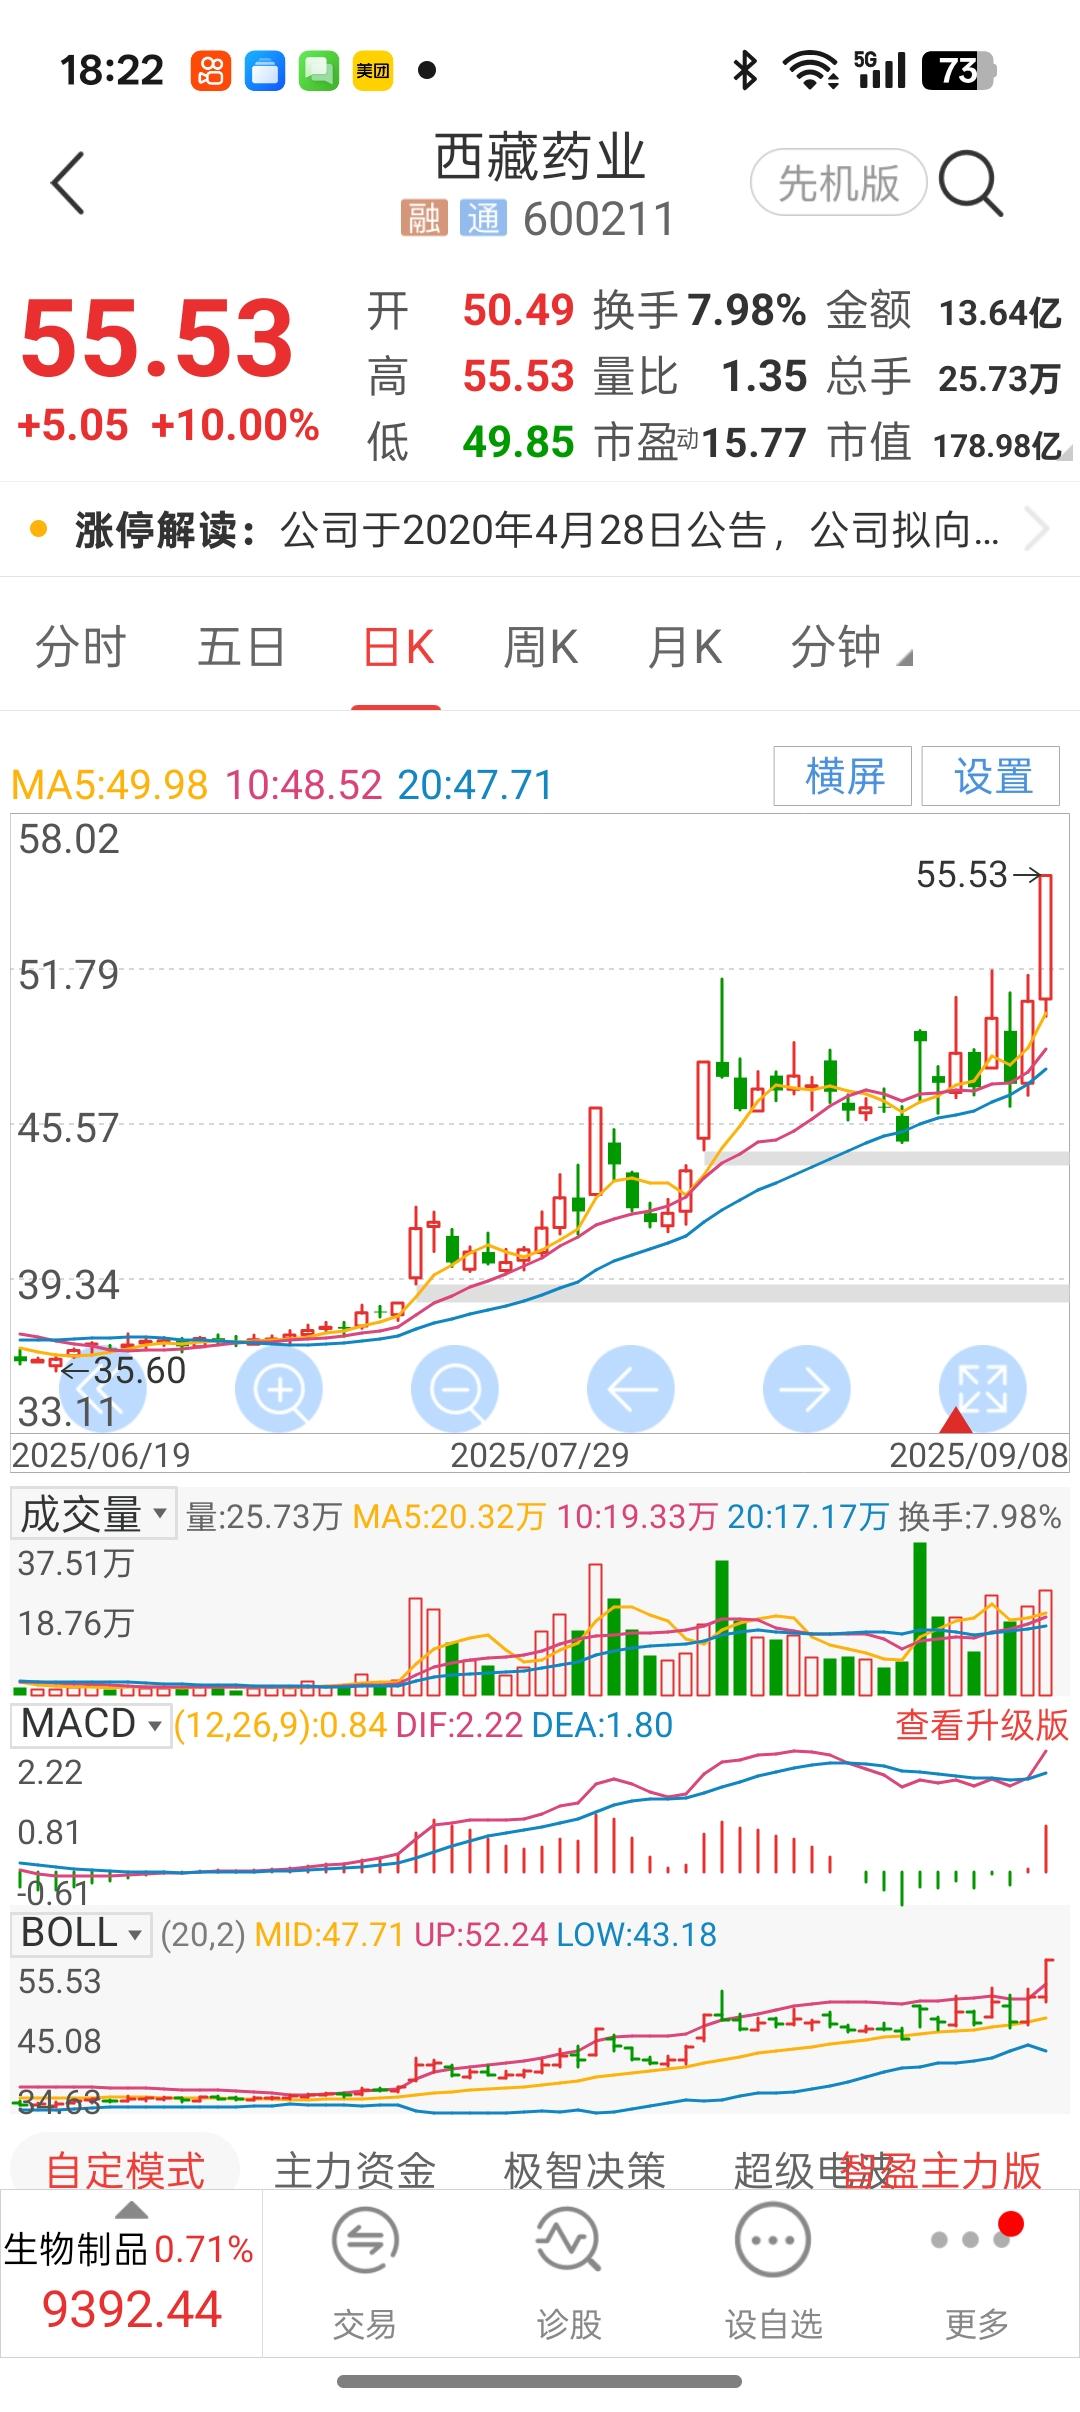
Task: Expand quote details corner triangle near 市值
Action: point(1067,451)
